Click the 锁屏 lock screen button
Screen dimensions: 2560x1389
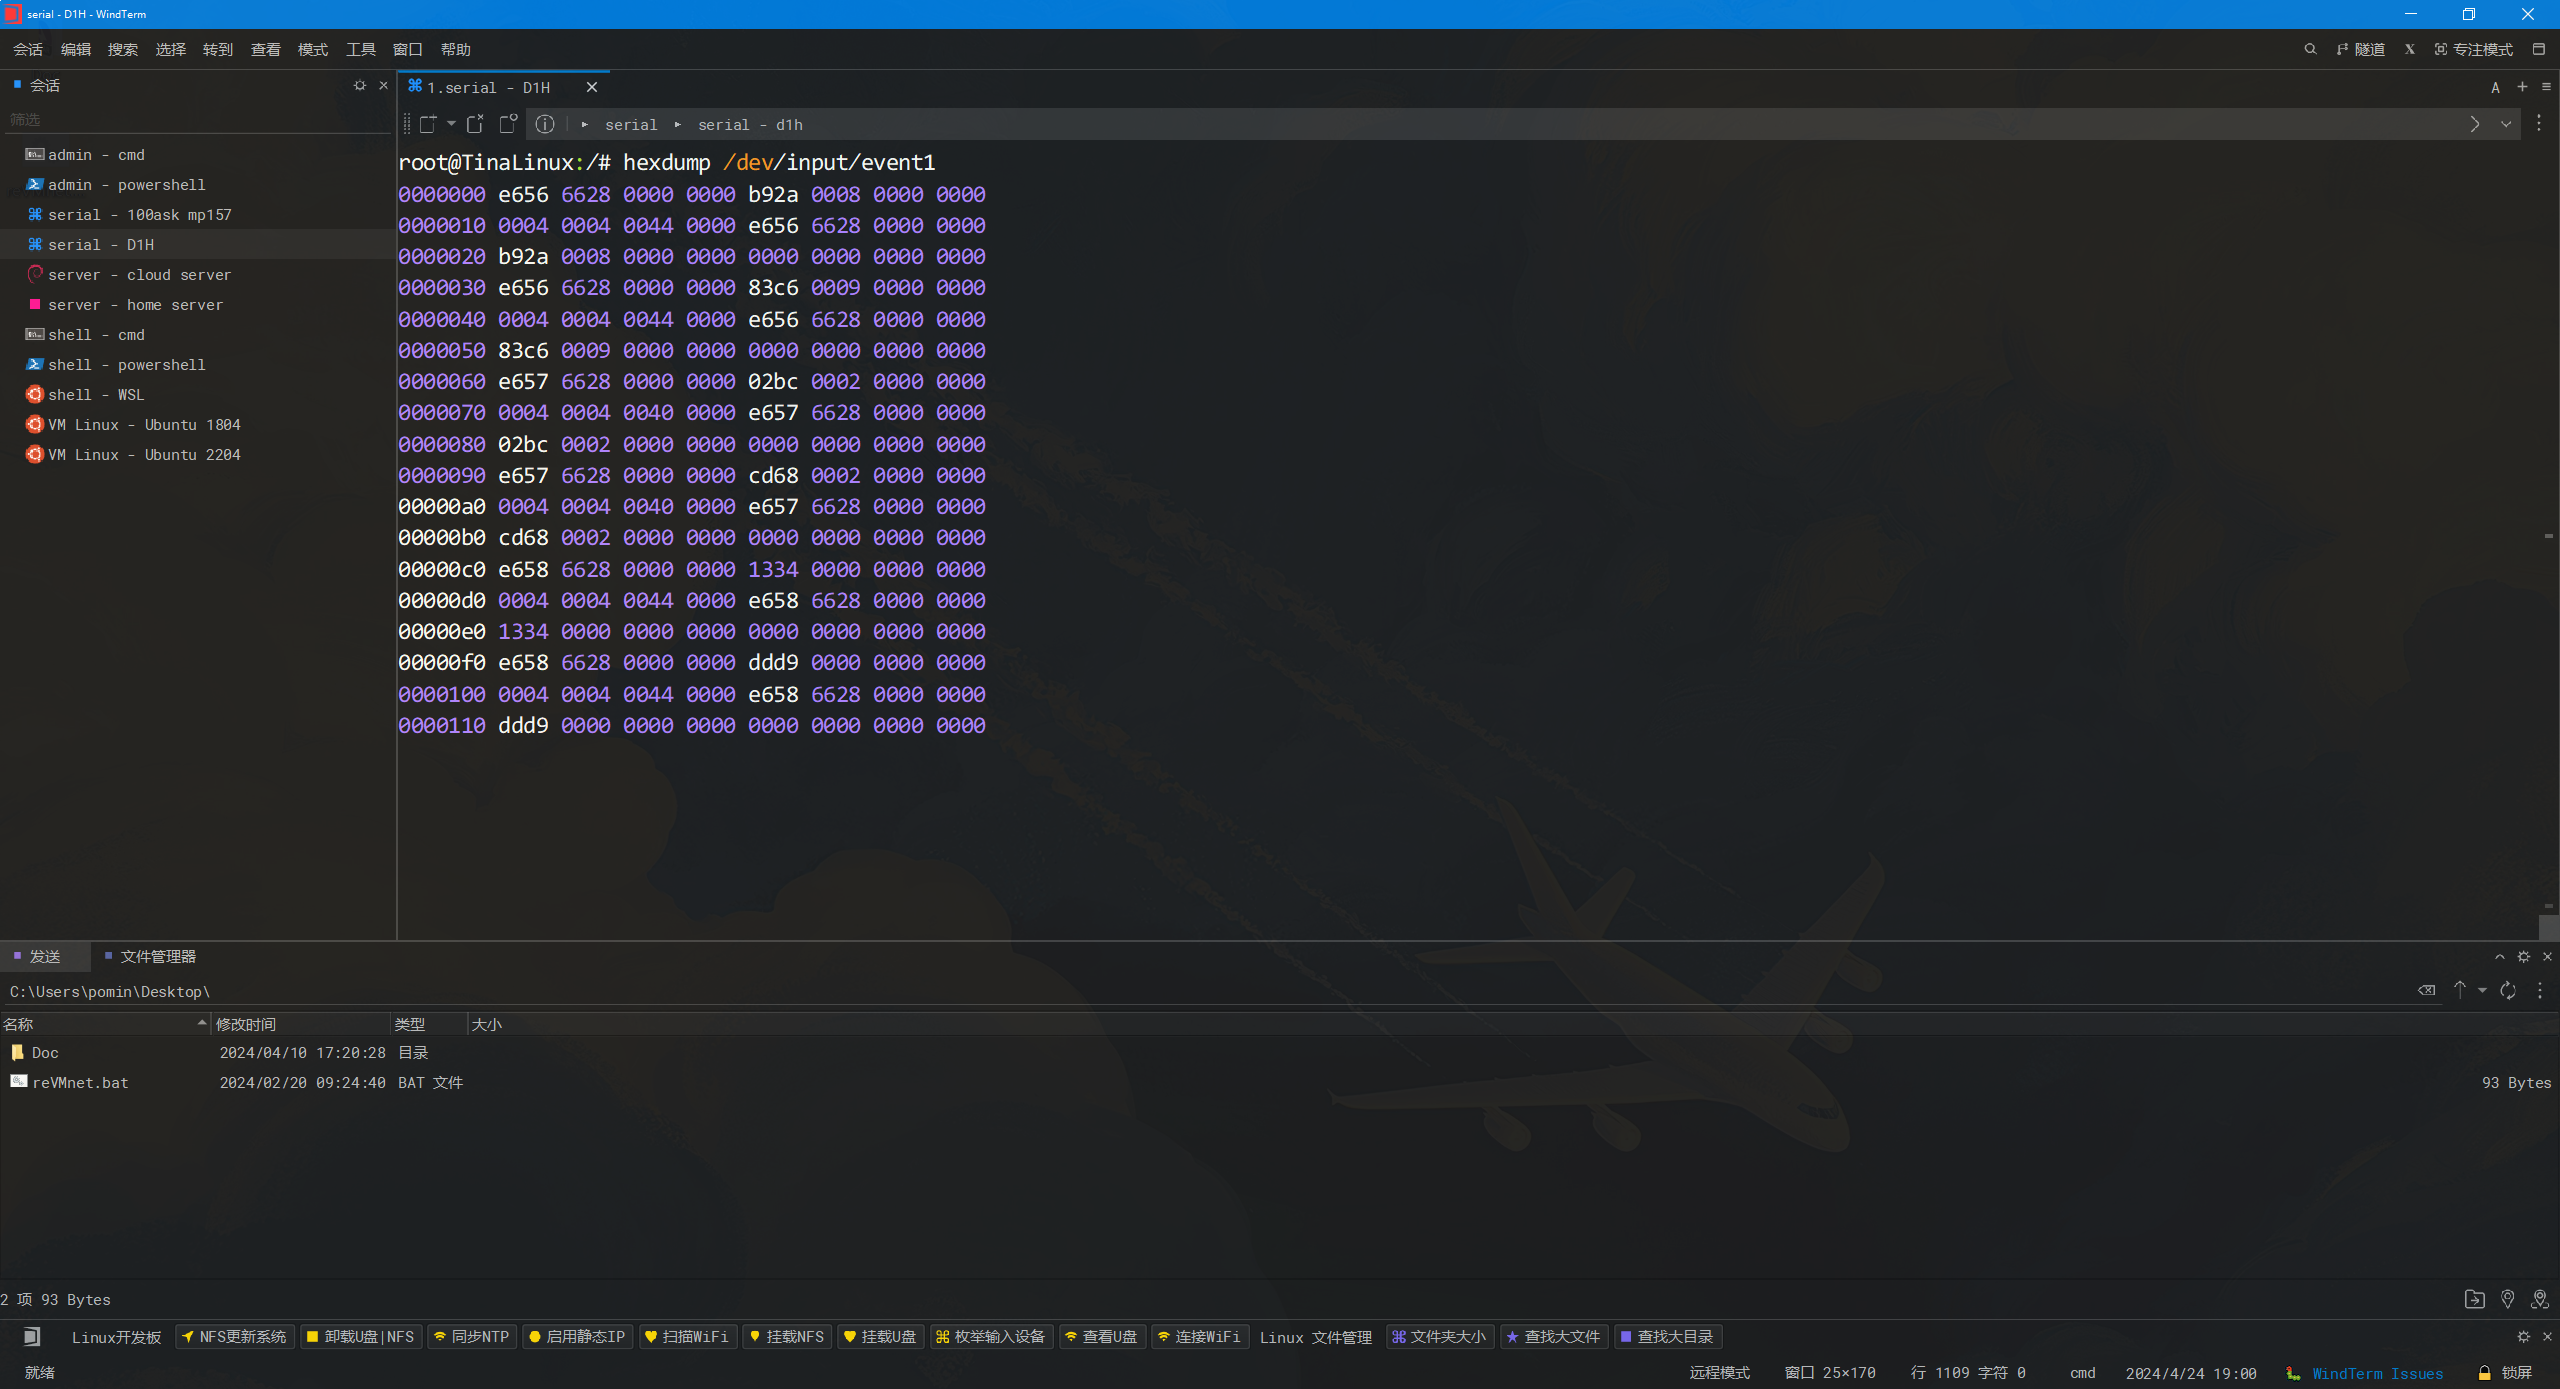[x=2505, y=1374]
